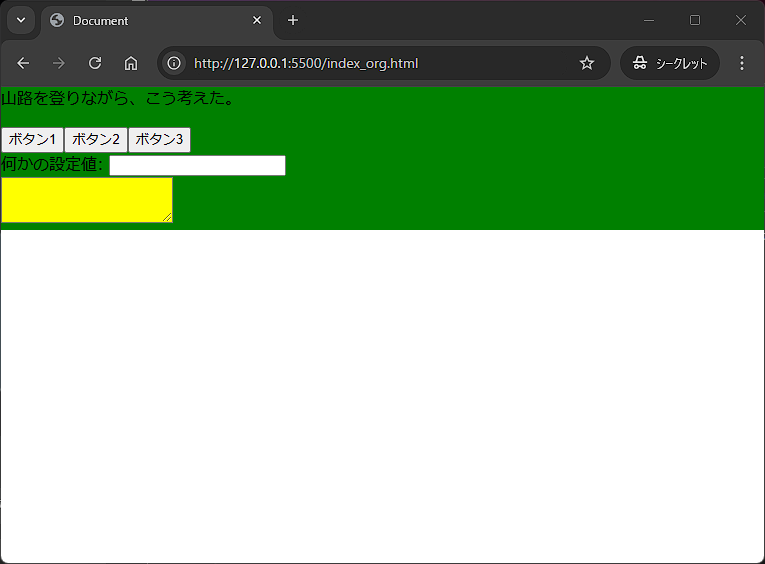
Task: Click the 何かの設定値: label
Action: pos(52,164)
